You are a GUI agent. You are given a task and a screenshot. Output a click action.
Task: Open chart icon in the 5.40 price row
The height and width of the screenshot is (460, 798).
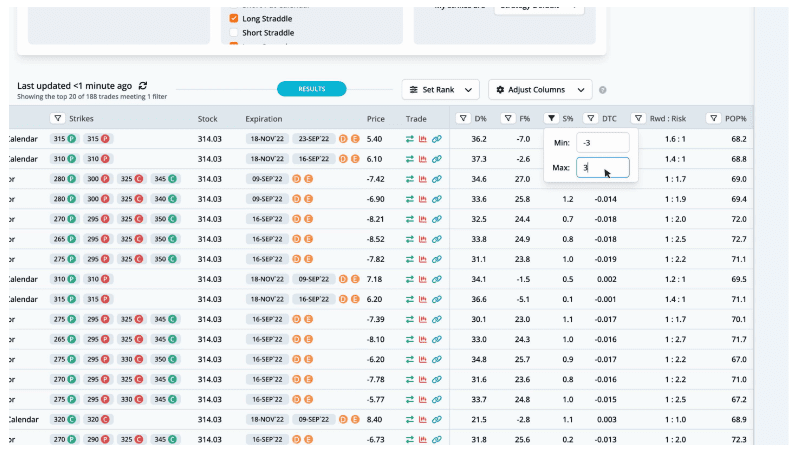[x=423, y=139]
